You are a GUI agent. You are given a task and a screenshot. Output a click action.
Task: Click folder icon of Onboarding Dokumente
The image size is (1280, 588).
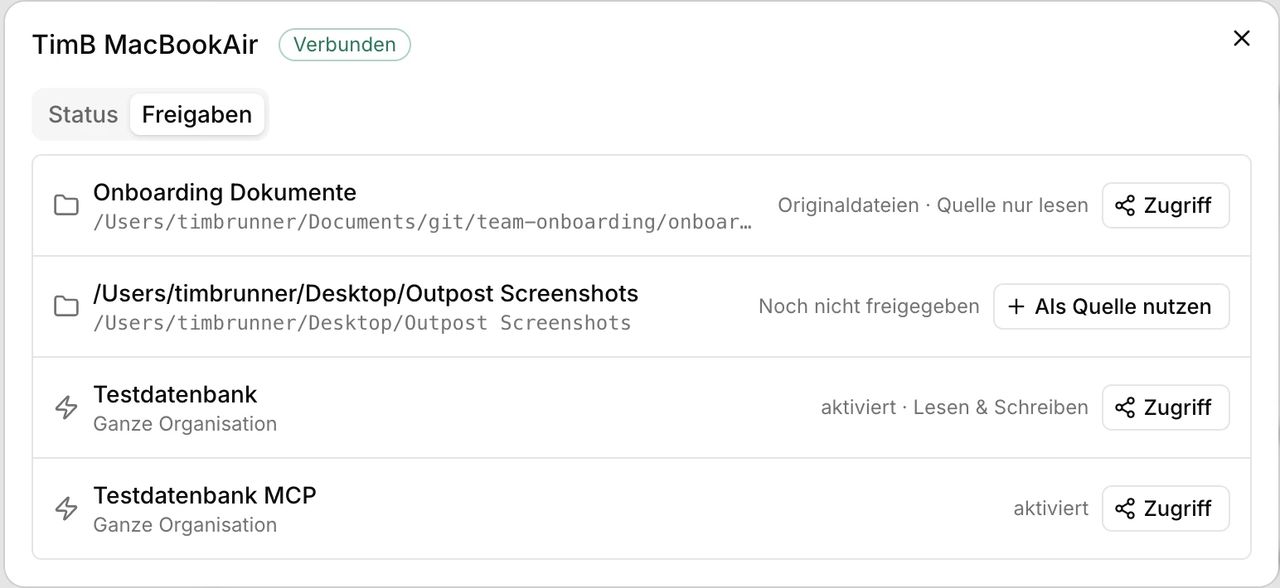(x=66, y=205)
